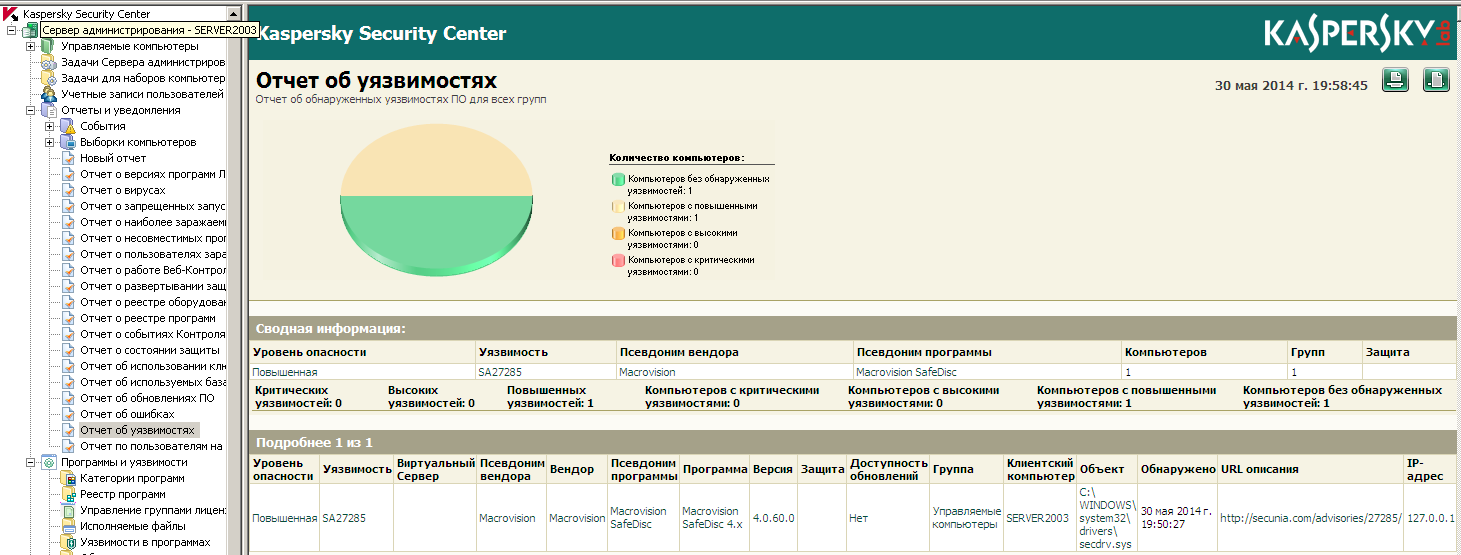Viewport: 1461px width, 555px height.
Task: Click the Отчет об ошибках report icon
Action: click(x=67, y=414)
